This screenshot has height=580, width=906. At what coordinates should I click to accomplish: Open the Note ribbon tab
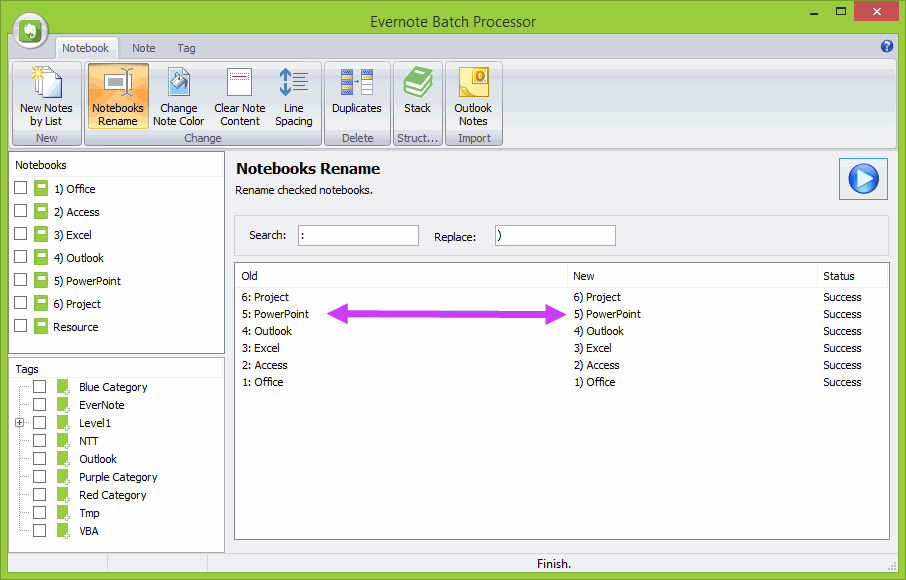coord(143,48)
